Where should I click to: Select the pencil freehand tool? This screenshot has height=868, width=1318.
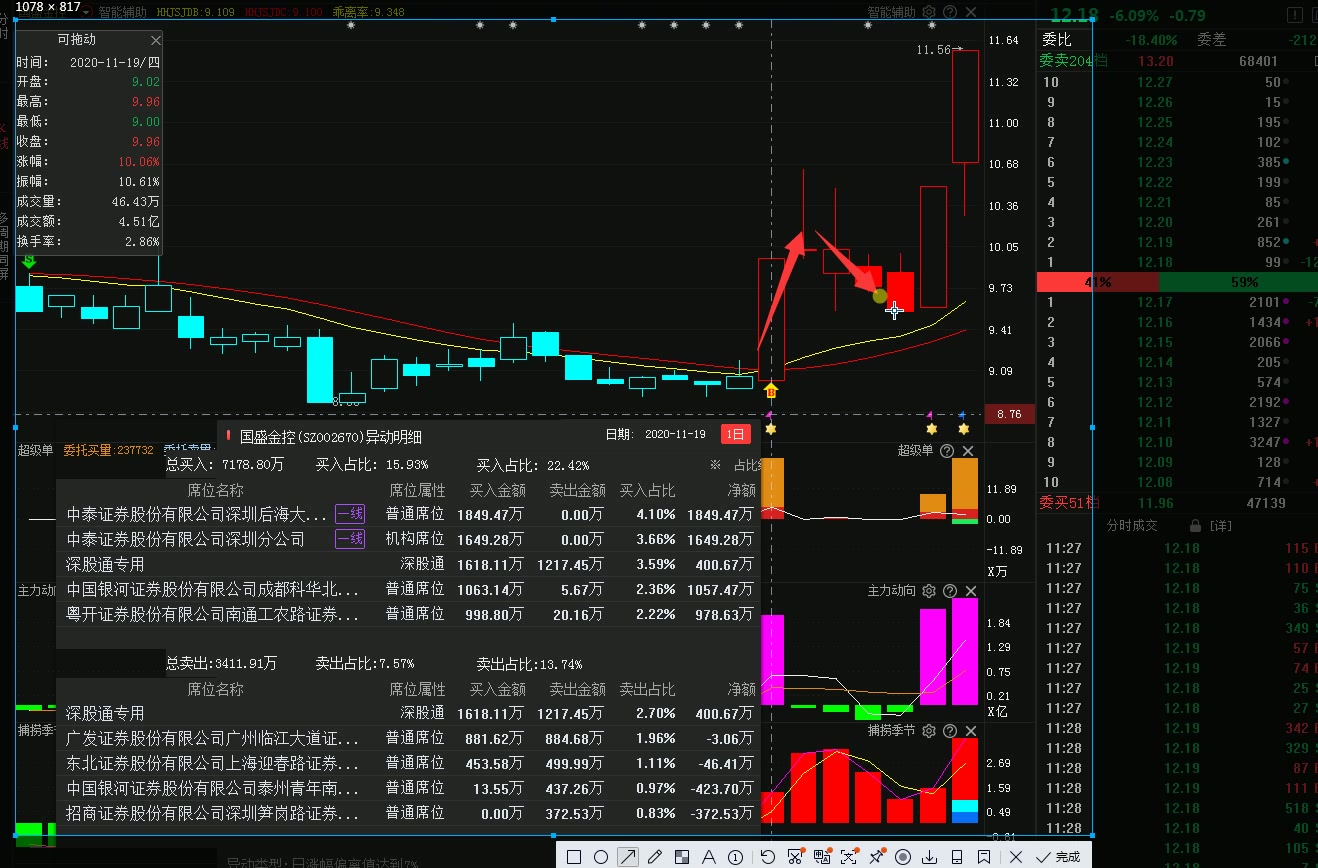pos(654,857)
